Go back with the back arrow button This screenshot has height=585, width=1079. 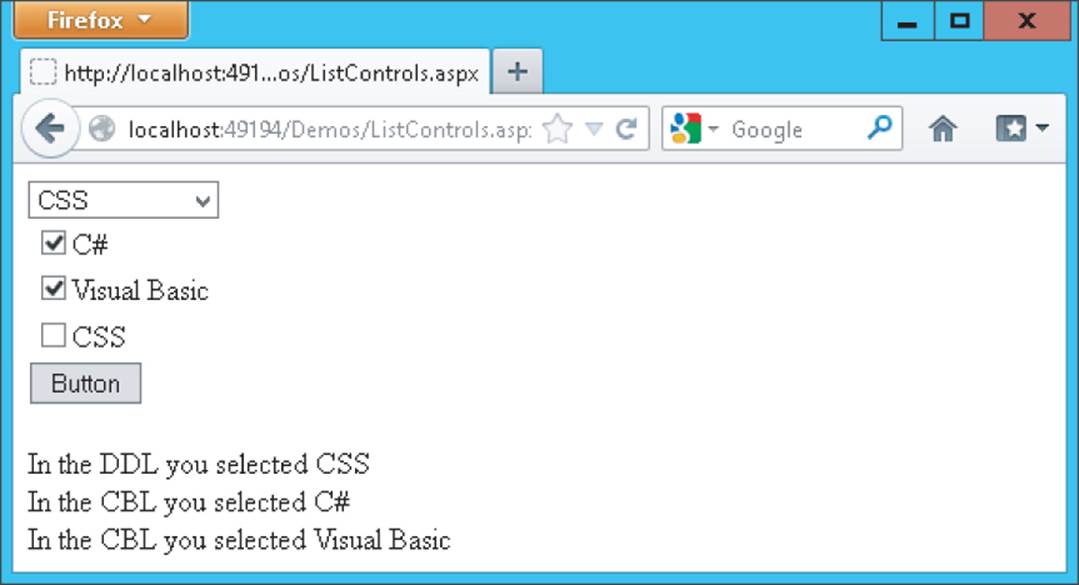(x=50, y=129)
